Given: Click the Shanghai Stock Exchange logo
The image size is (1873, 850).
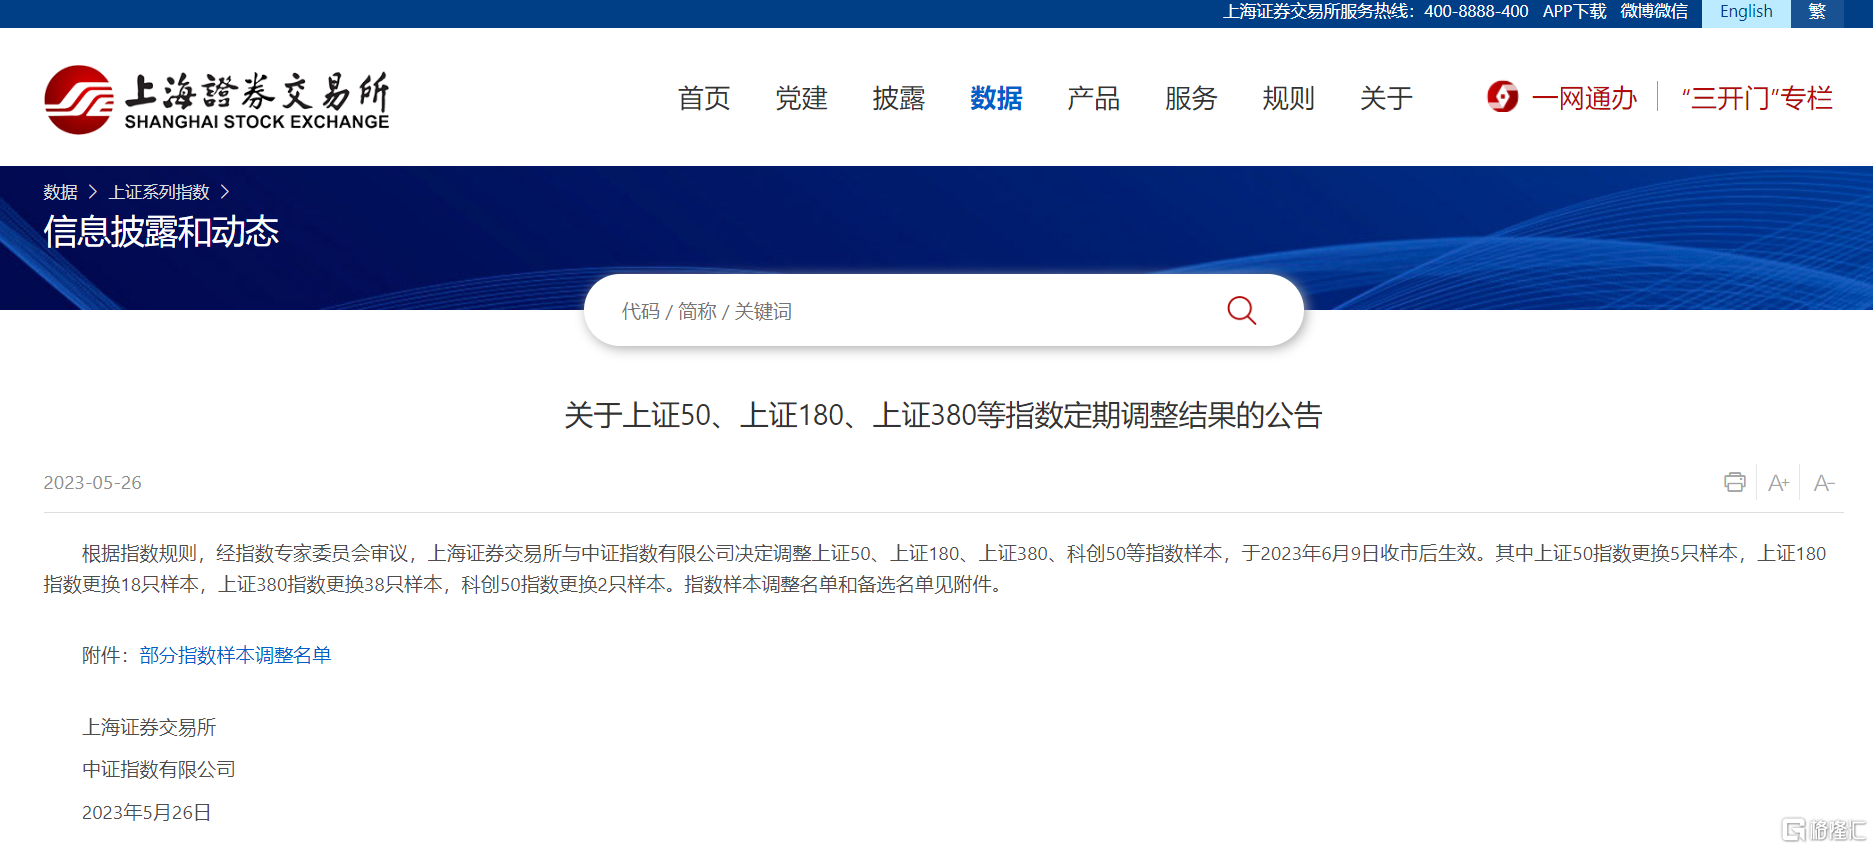Looking at the screenshot, I should (x=217, y=99).
